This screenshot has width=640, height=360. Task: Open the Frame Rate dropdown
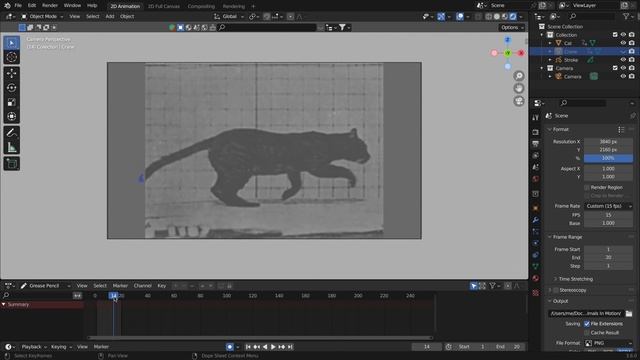pos(608,206)
